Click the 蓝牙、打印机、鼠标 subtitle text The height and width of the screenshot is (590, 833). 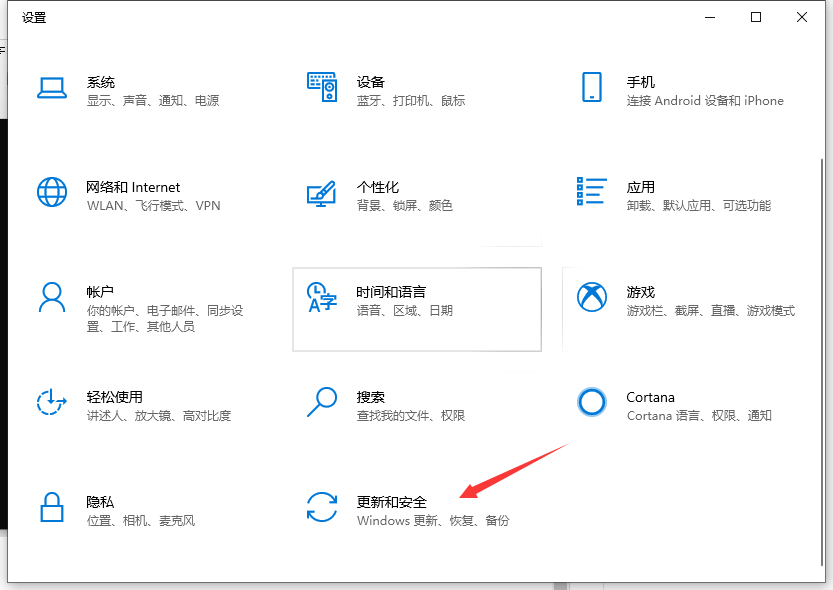[413, 100]
